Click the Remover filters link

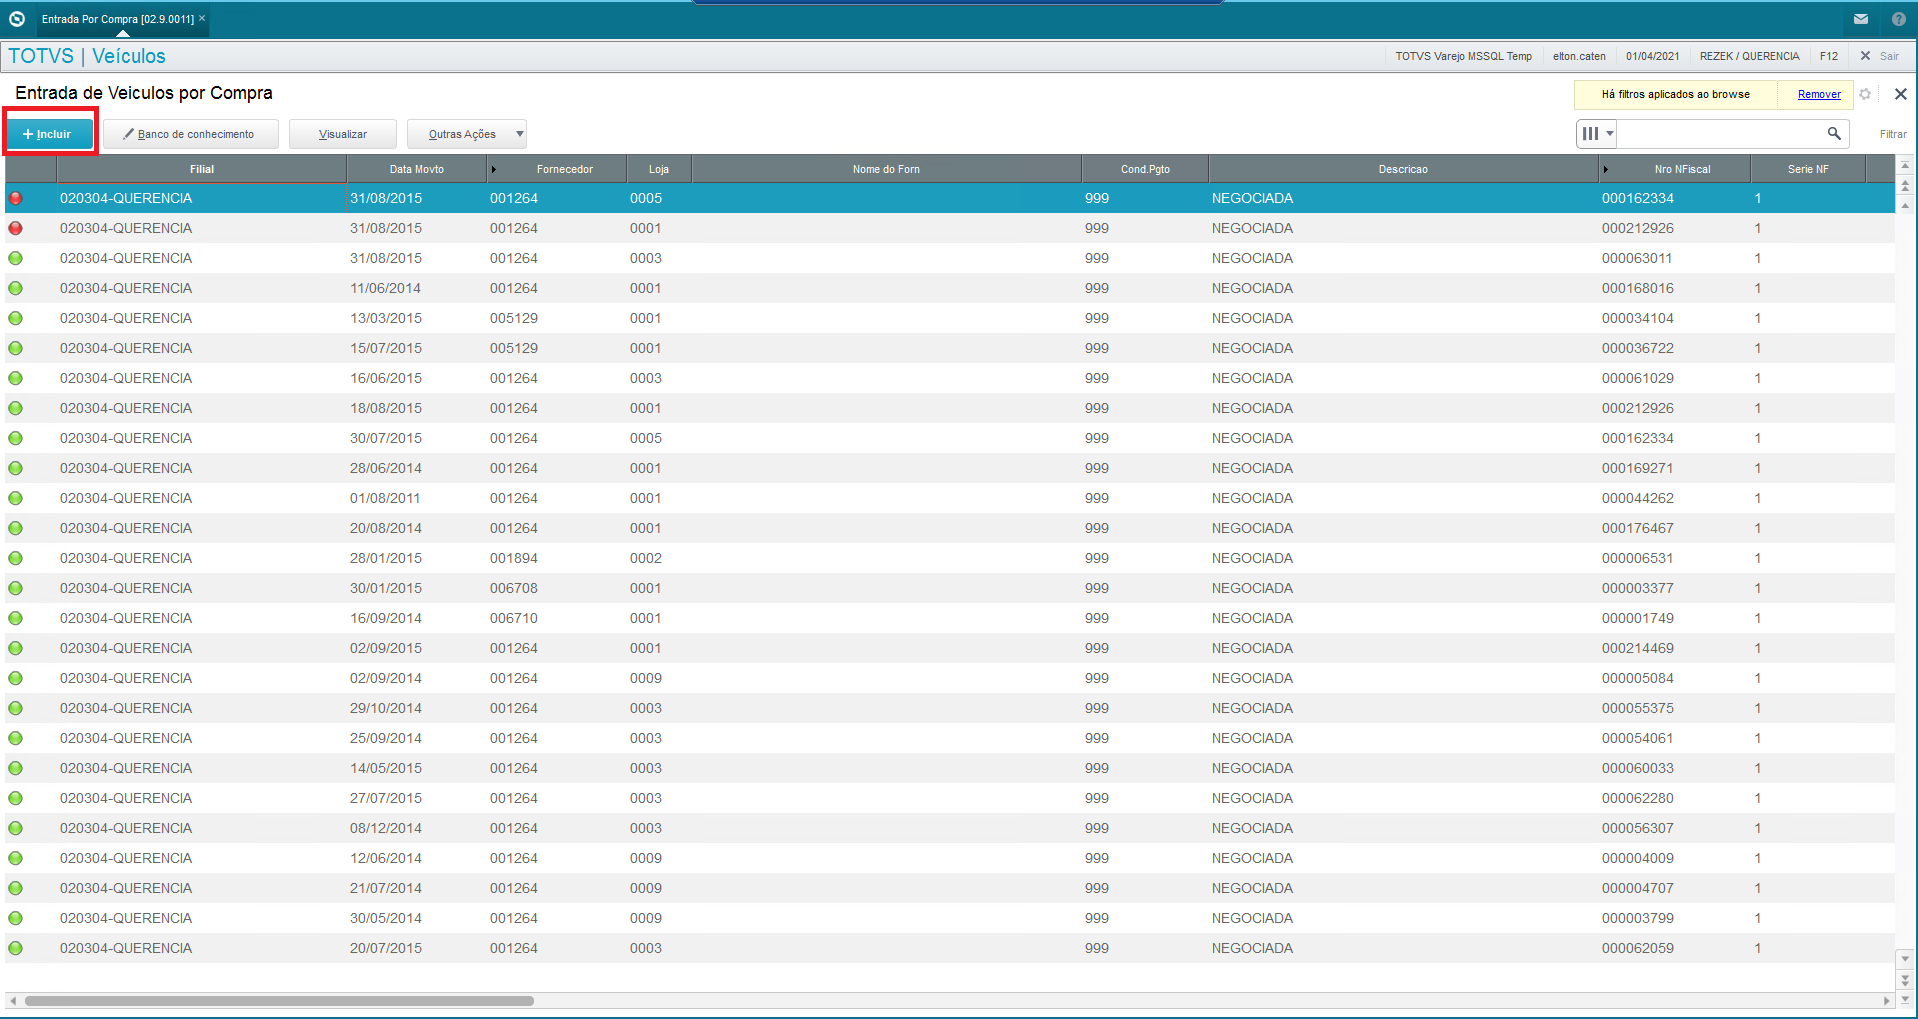pos(1819,94)
